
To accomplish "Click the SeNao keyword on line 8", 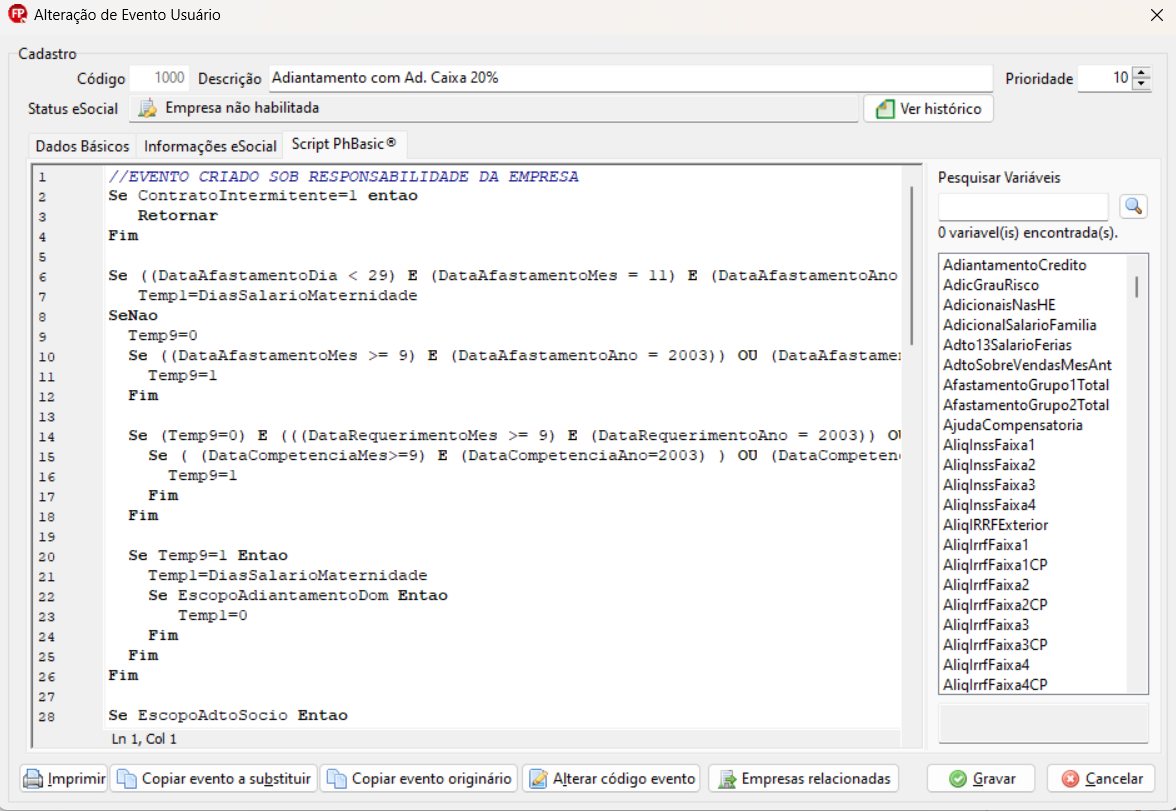I will click(x=133, y=316).
